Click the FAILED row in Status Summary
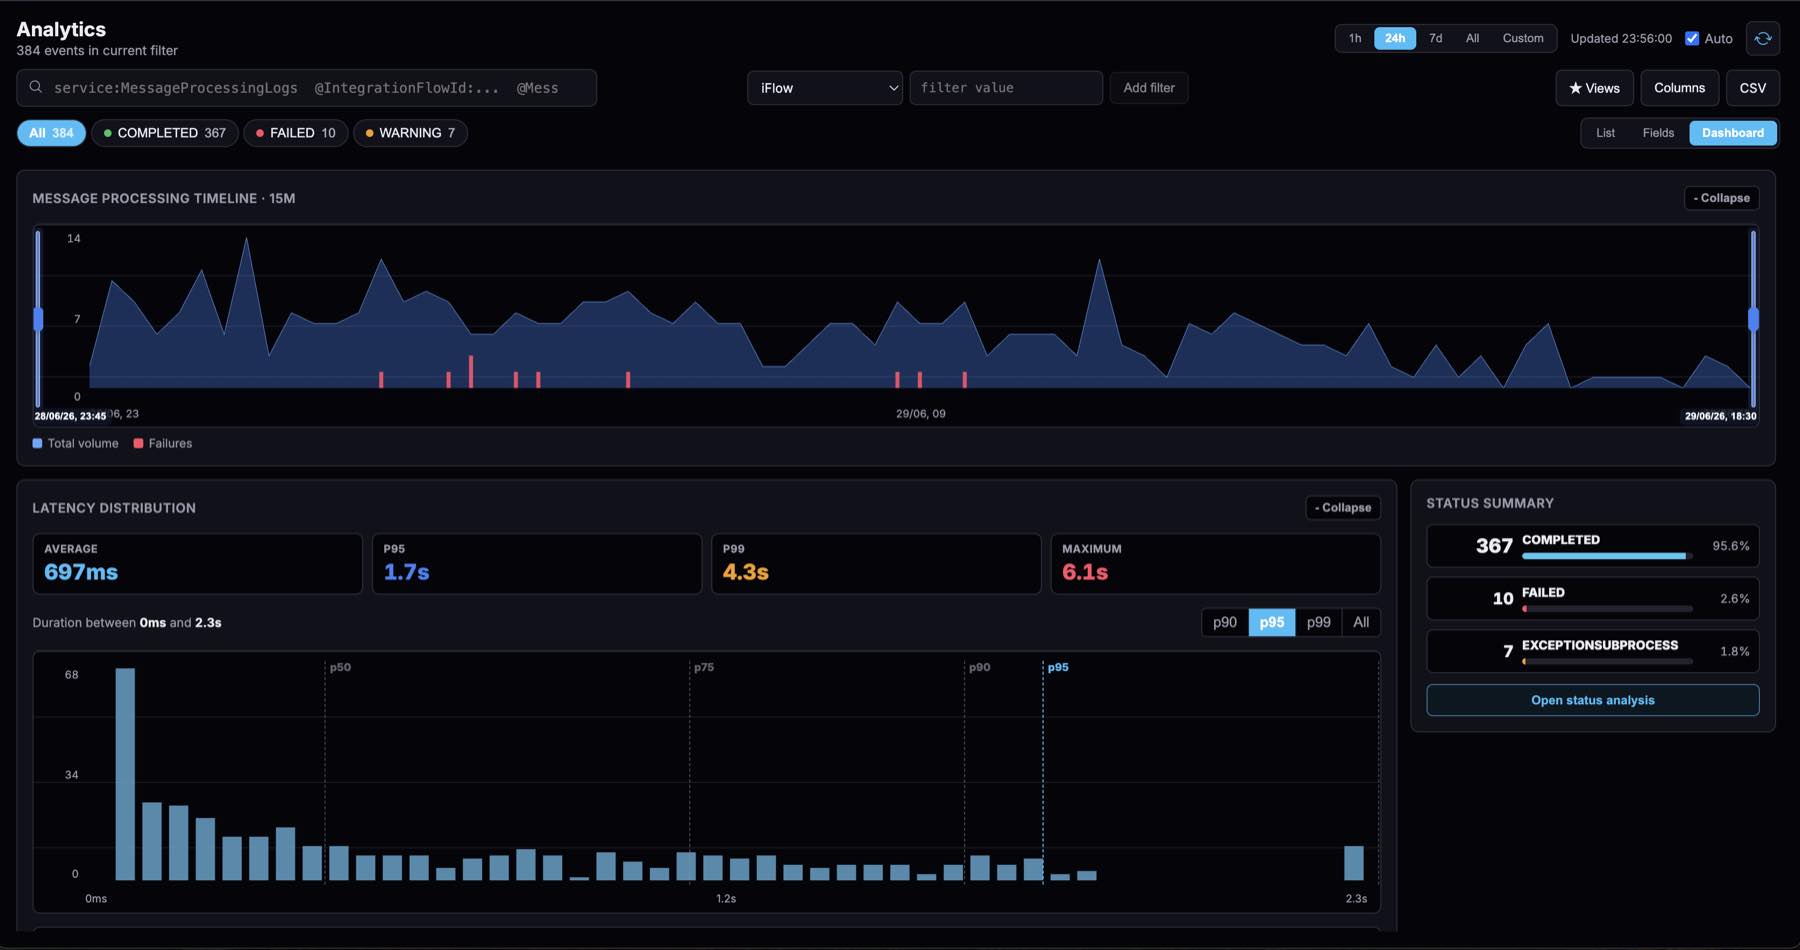This screenshot has height=950, width=1800. [x=1592, y=598]
